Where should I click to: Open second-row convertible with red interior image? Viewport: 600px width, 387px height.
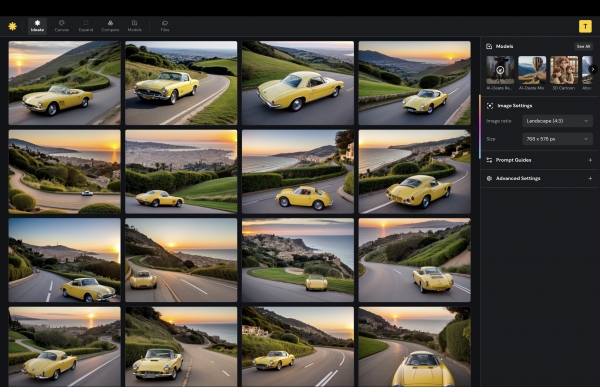298,171
